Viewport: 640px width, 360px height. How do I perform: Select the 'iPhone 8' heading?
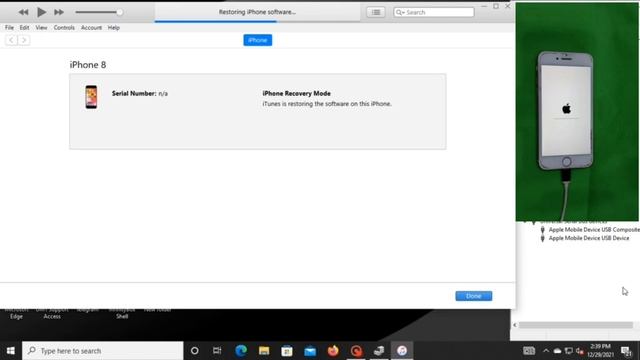click(88, 65)
